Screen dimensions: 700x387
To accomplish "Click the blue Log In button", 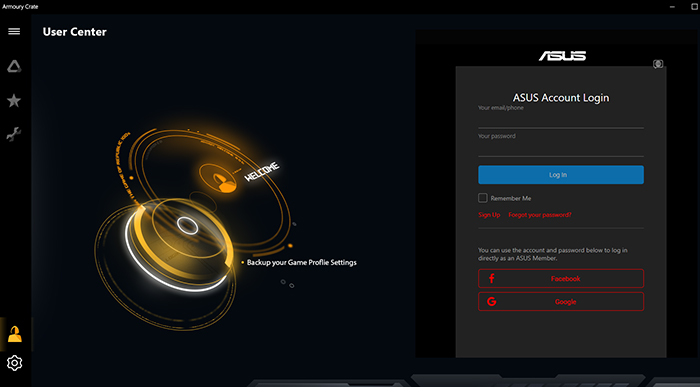I will 561,175.
